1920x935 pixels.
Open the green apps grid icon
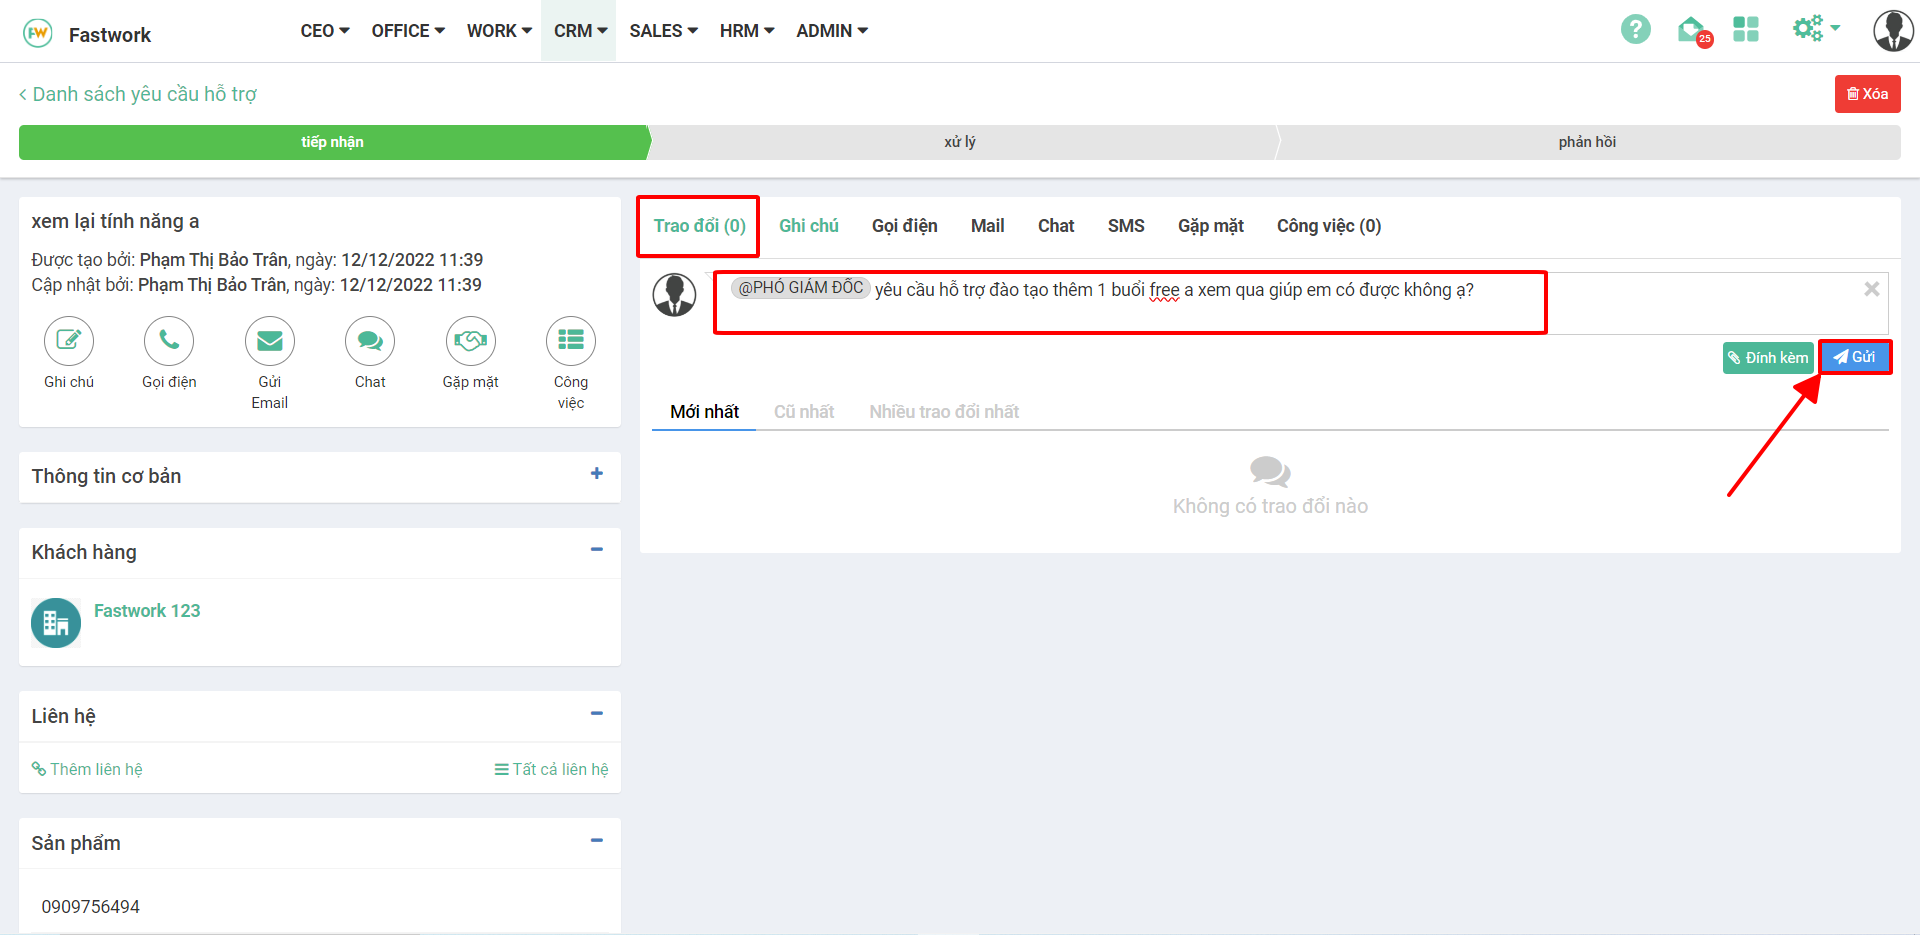(1746, 30)
